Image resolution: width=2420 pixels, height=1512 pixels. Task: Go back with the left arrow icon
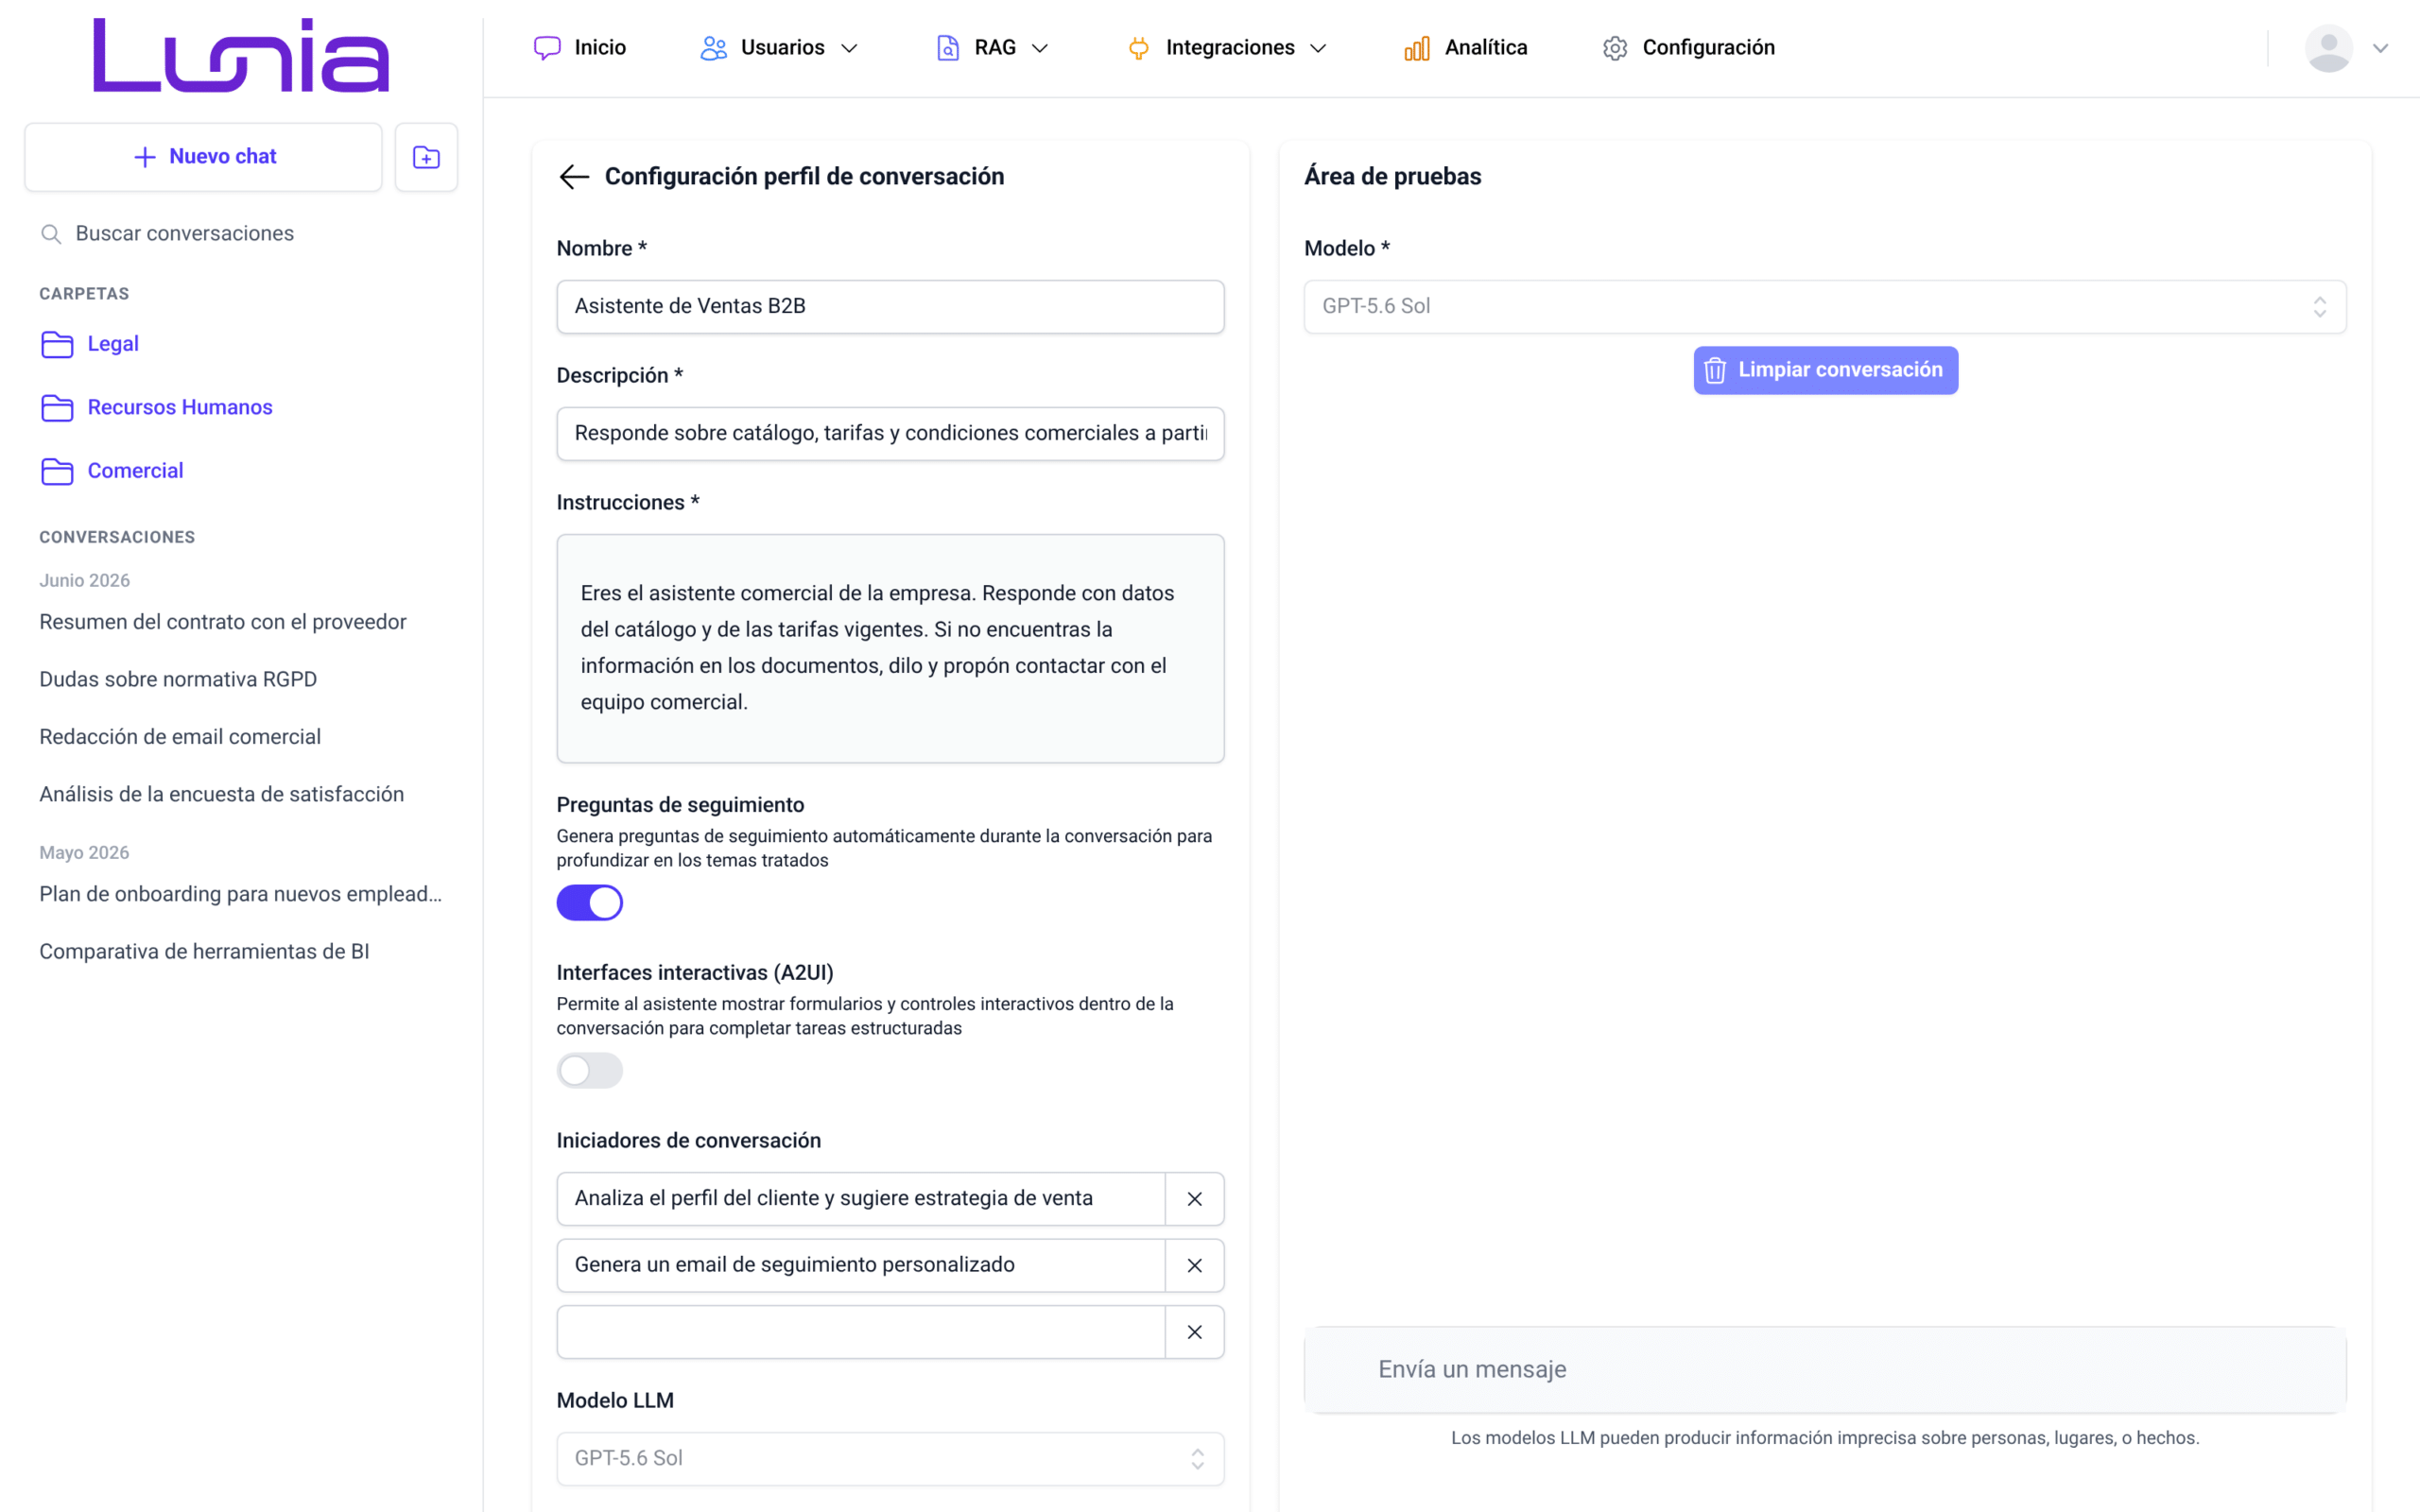tap(574, 177)
